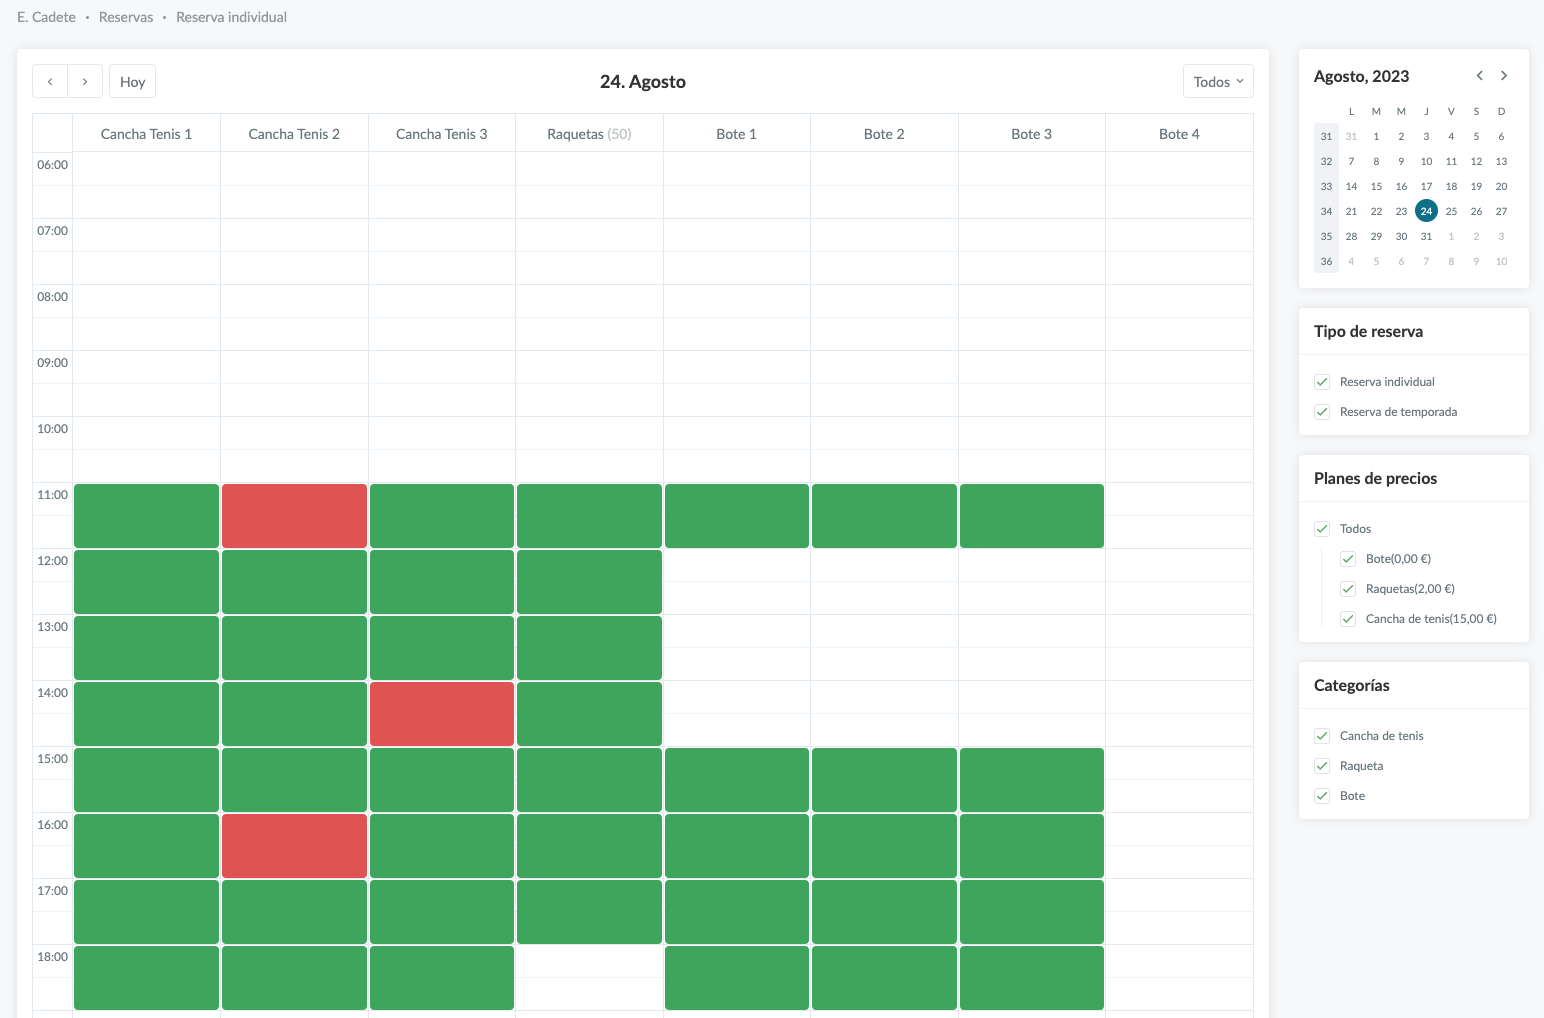Click Raquetas (50) column header
Image resolution: width=1544 pixels, height=1018 pixels.
pyautogui.click(x=589, y=134)
